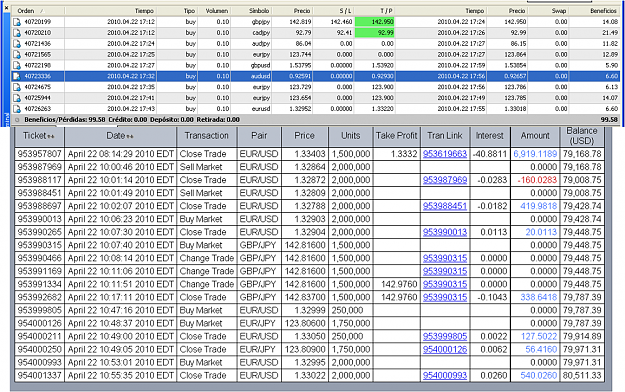
Task: Click the order icon for ticket 40720199
Action: pyautogui.click(x=17, y=22)
